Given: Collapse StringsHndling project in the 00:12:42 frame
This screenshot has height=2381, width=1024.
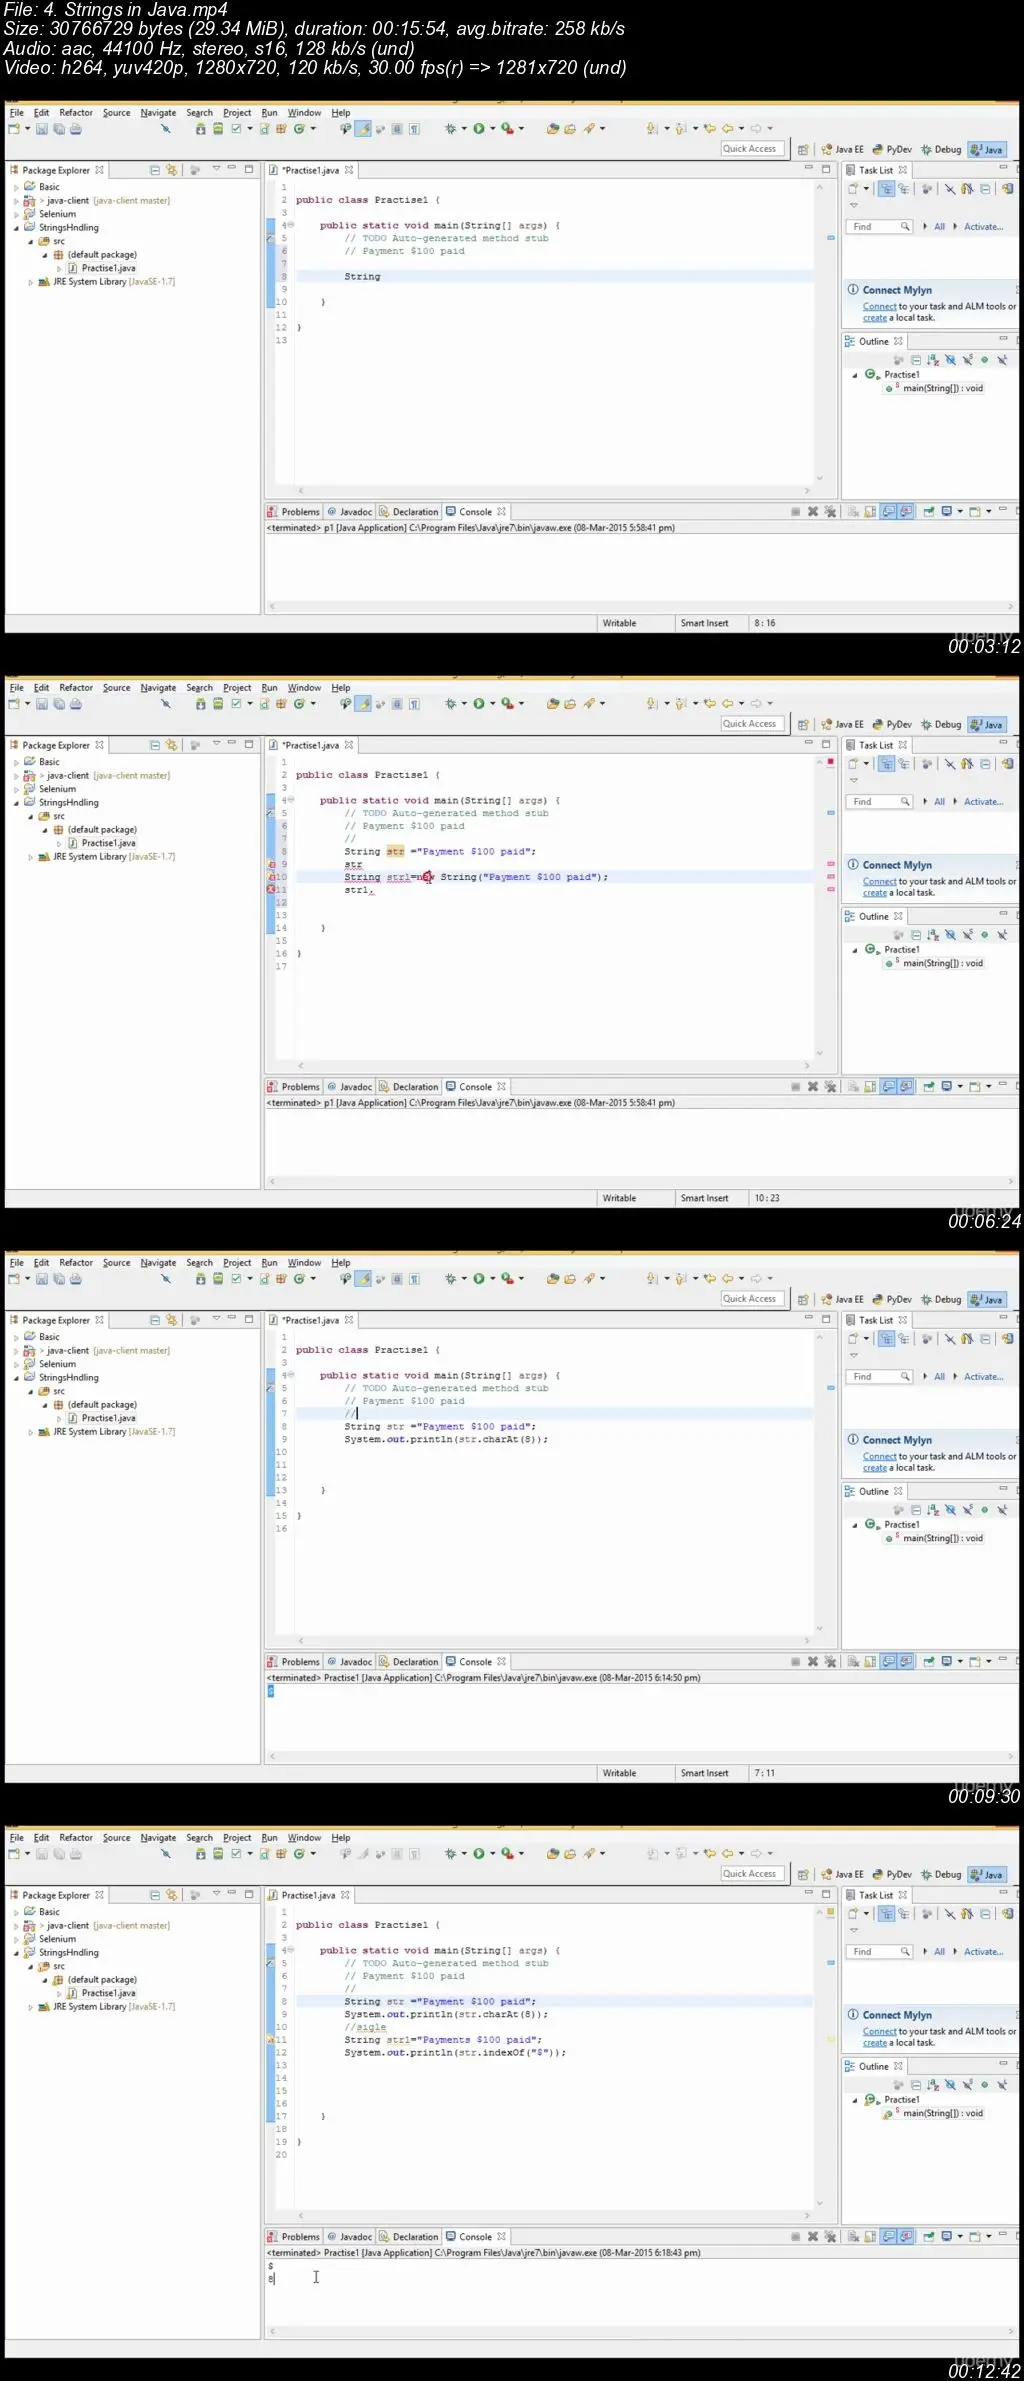Looking at the screenshot, I should coord(16,1953).
